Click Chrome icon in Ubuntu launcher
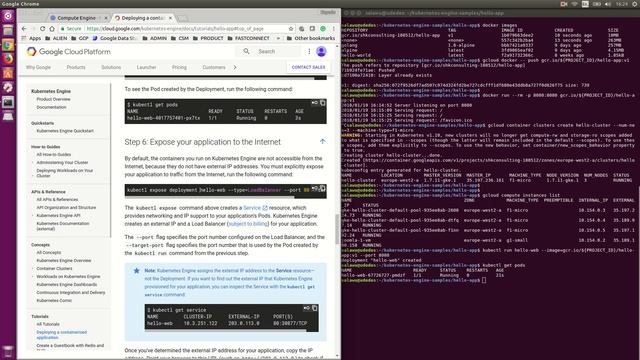640x360 pixels. click(8, 45)
